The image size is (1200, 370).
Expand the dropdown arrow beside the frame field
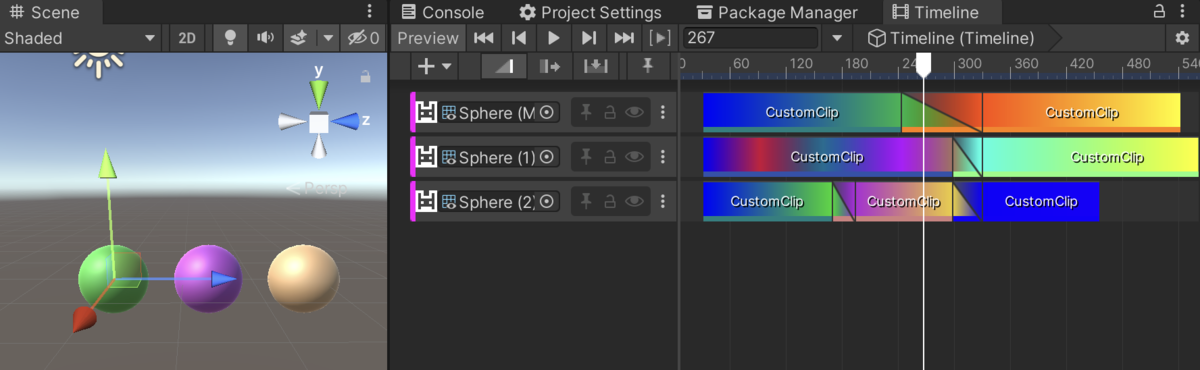[x=837, y=38]
